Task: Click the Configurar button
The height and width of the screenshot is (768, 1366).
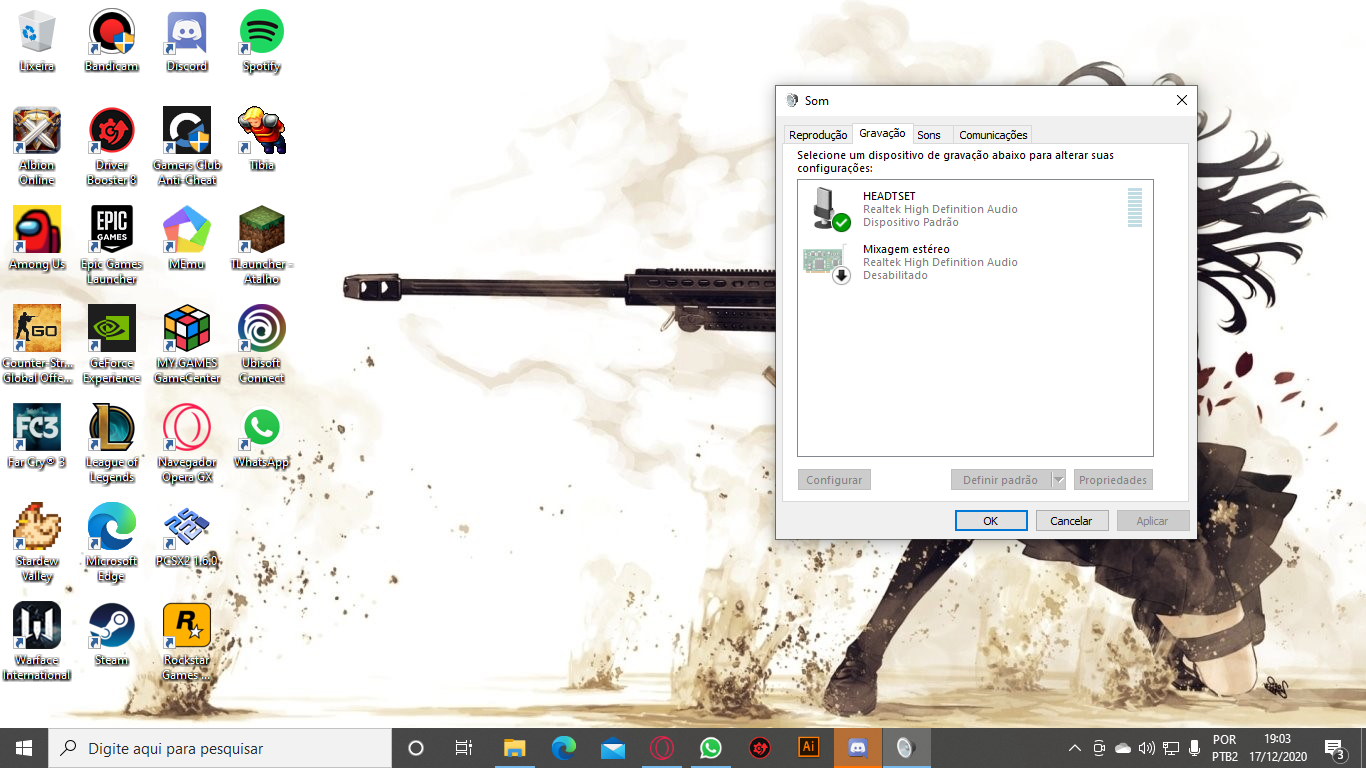Action: coord(834,480)
